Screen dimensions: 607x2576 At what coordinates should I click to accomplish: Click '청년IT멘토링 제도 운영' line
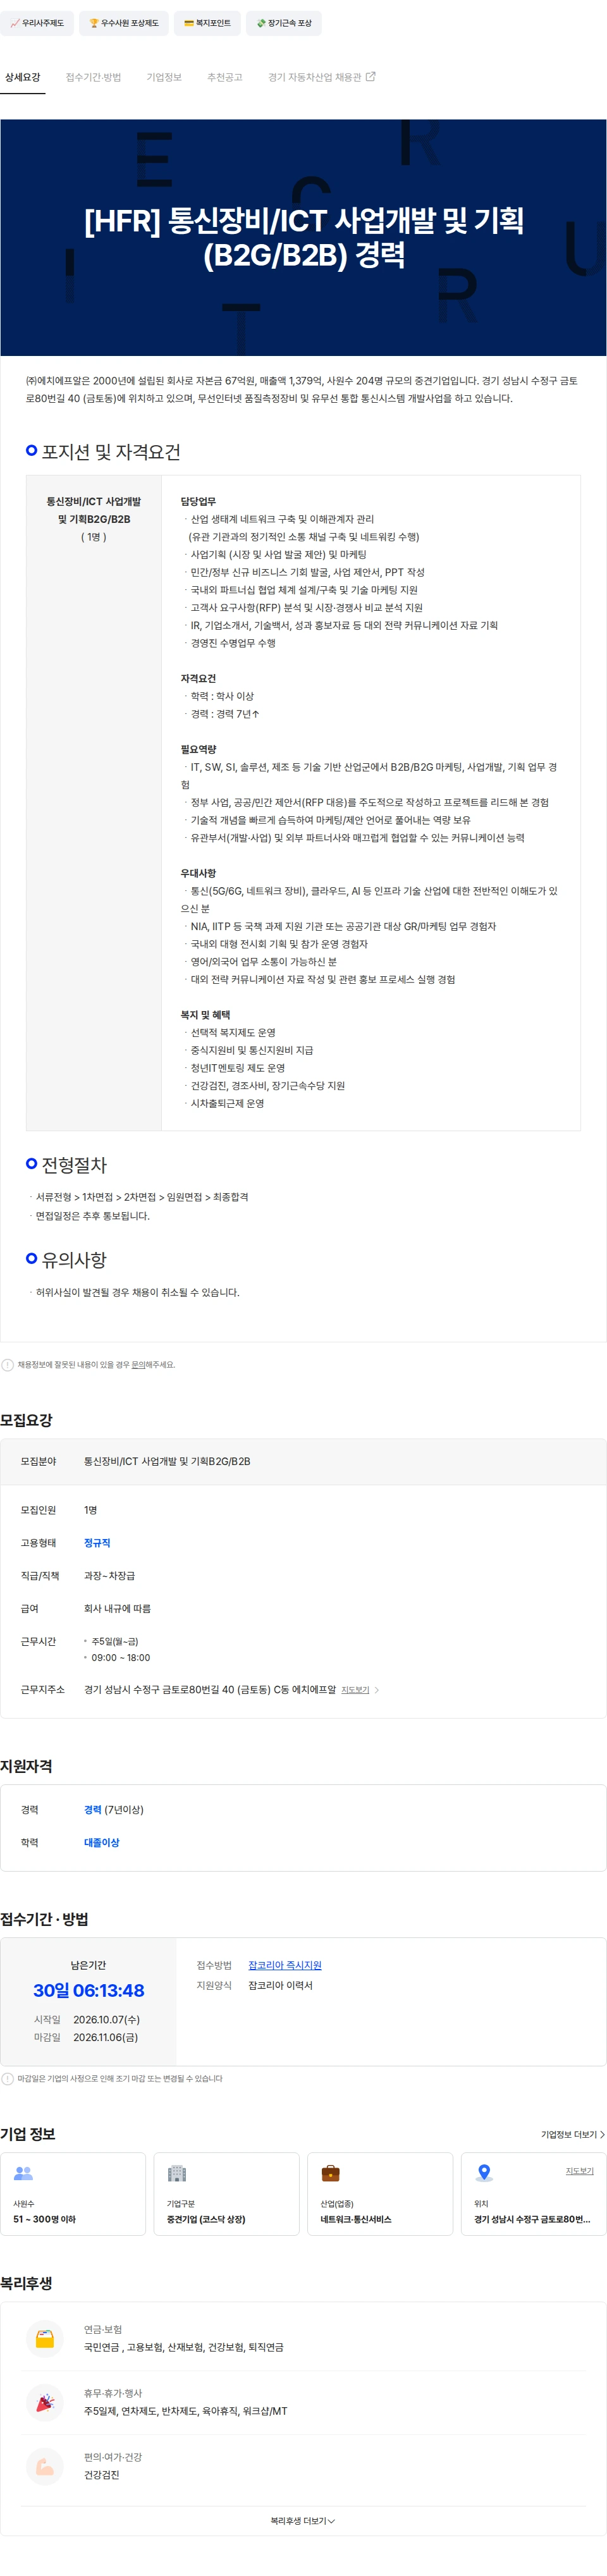(238, 1067)
